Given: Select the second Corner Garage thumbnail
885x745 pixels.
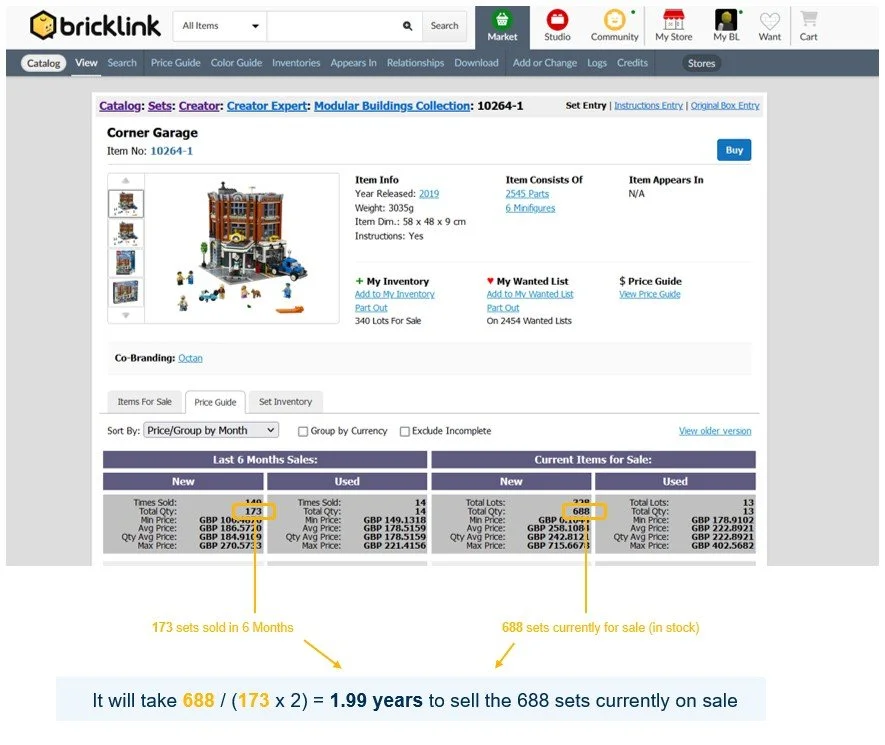Looking at the screenshot, I should [x=126, y=233].
